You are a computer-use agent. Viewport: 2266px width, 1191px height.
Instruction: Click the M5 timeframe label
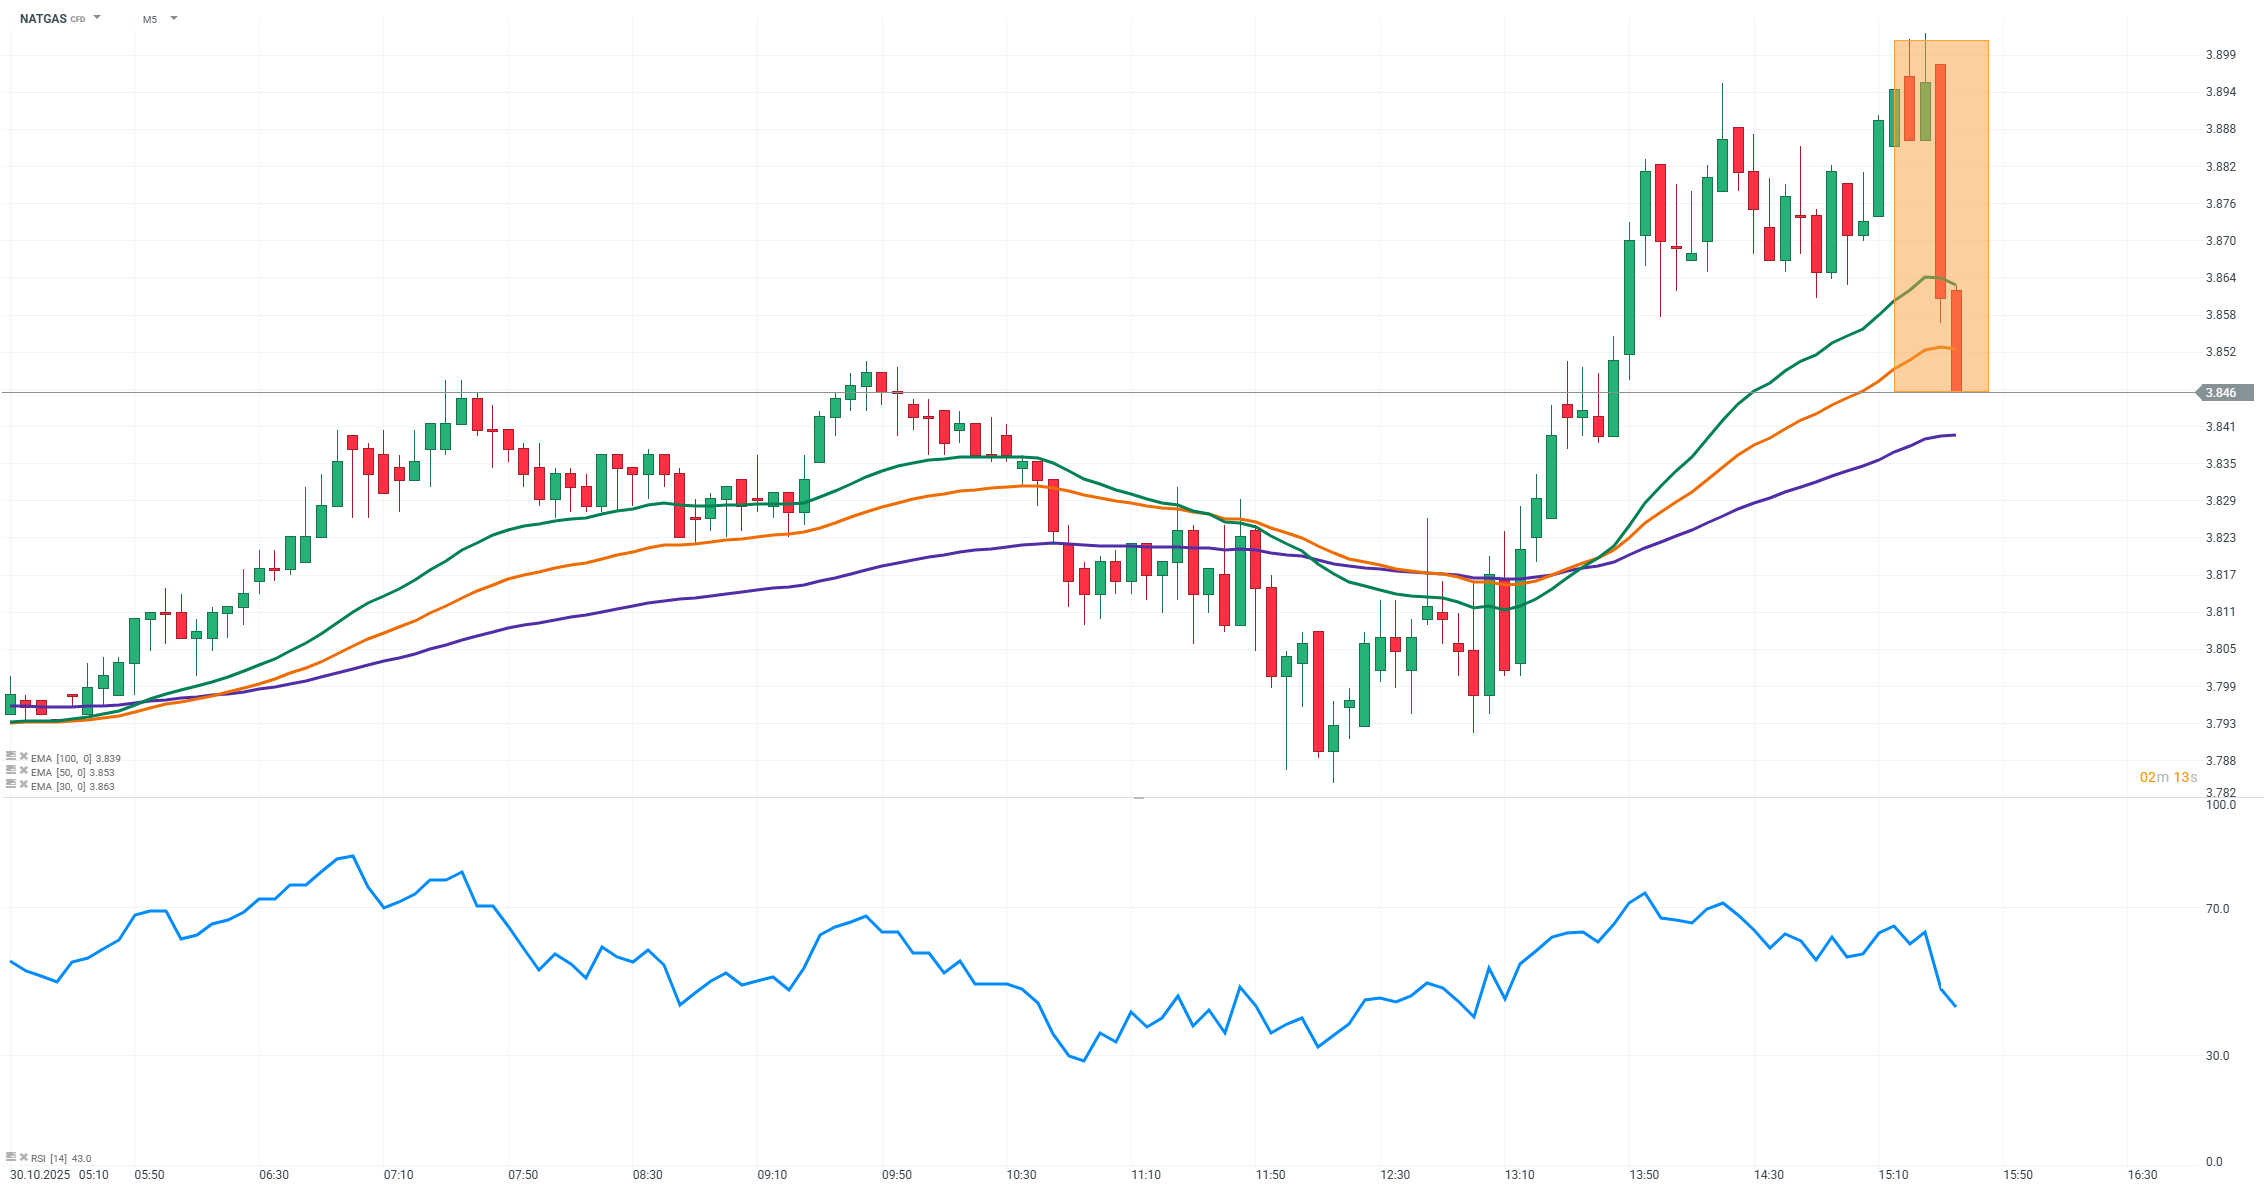(x=150, y=19)
